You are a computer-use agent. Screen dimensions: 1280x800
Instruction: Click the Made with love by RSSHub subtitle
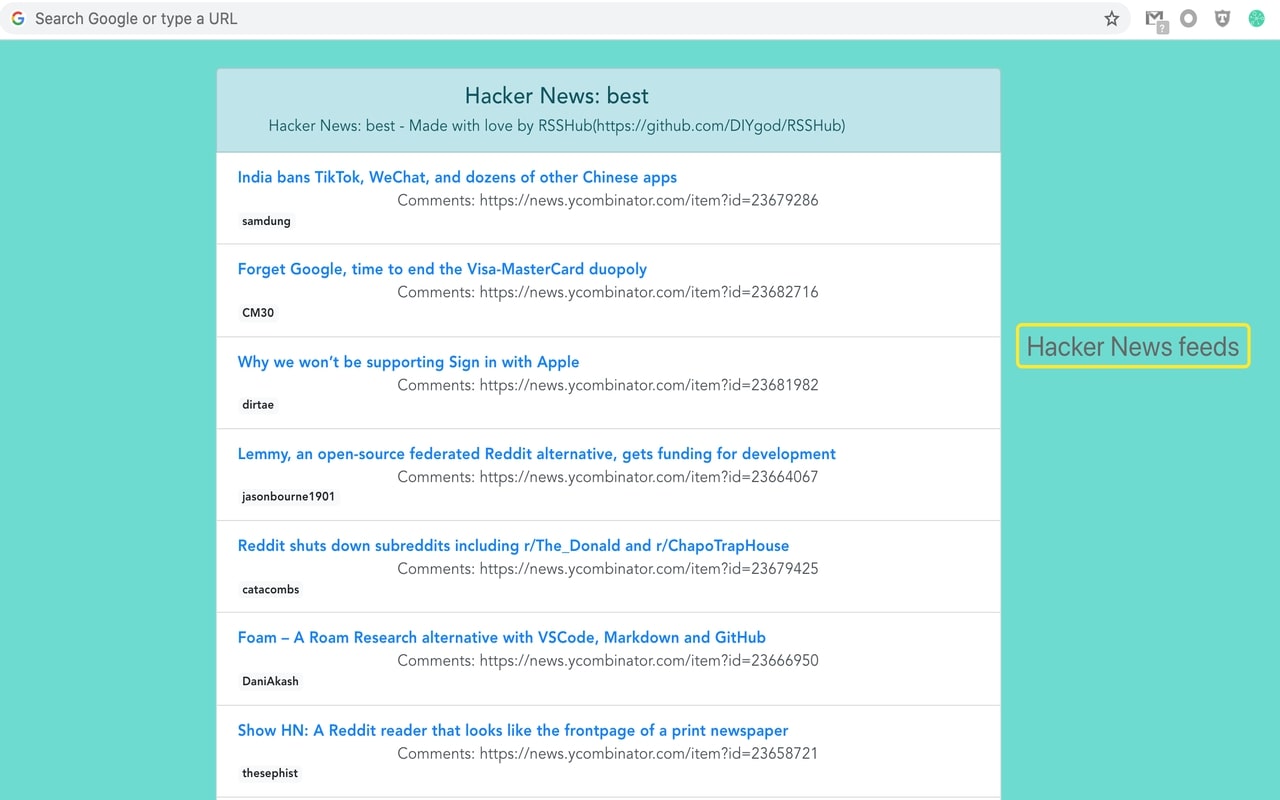pos(557,126)
